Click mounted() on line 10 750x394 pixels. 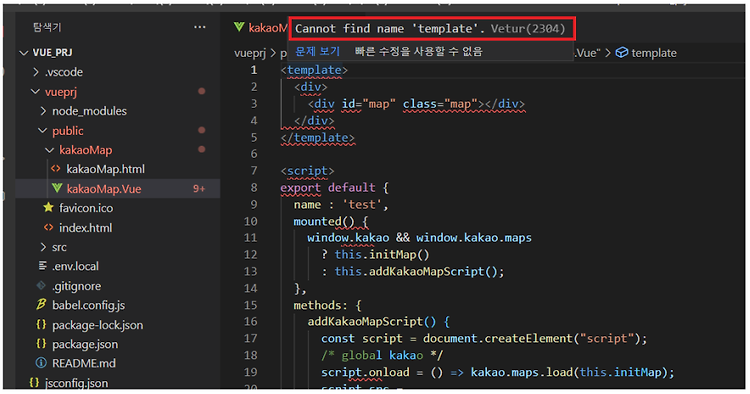point(324,221)
